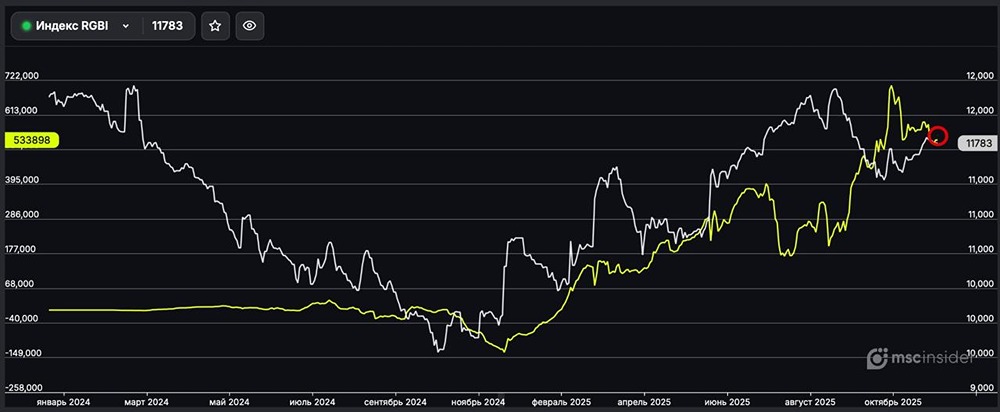The image size is (1000, 412).
Task: Click the ноябрь 2024 date label
Action: pos(479,402)
